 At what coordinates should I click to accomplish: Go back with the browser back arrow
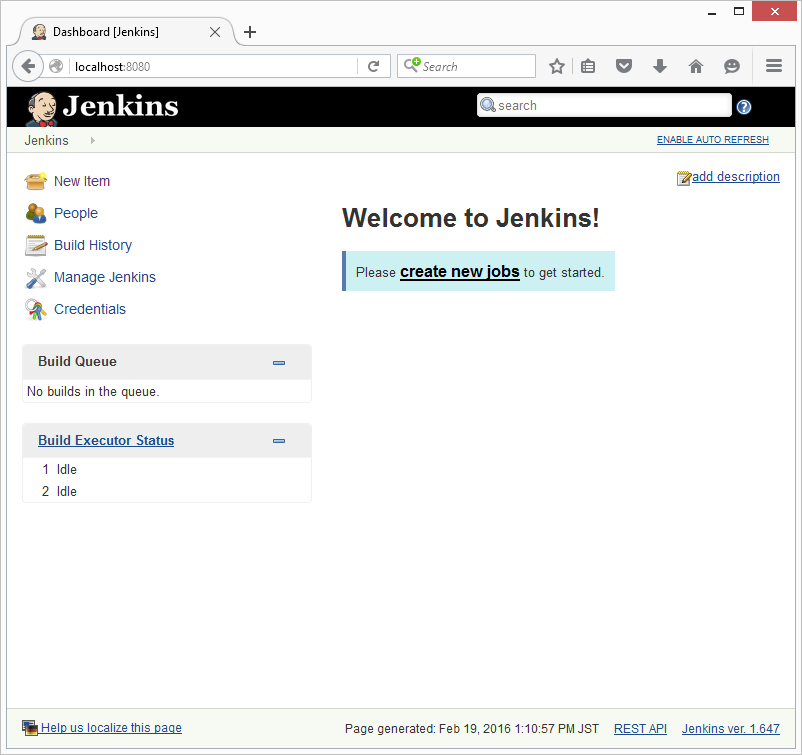pyautogui.click(x=28, y=66)
